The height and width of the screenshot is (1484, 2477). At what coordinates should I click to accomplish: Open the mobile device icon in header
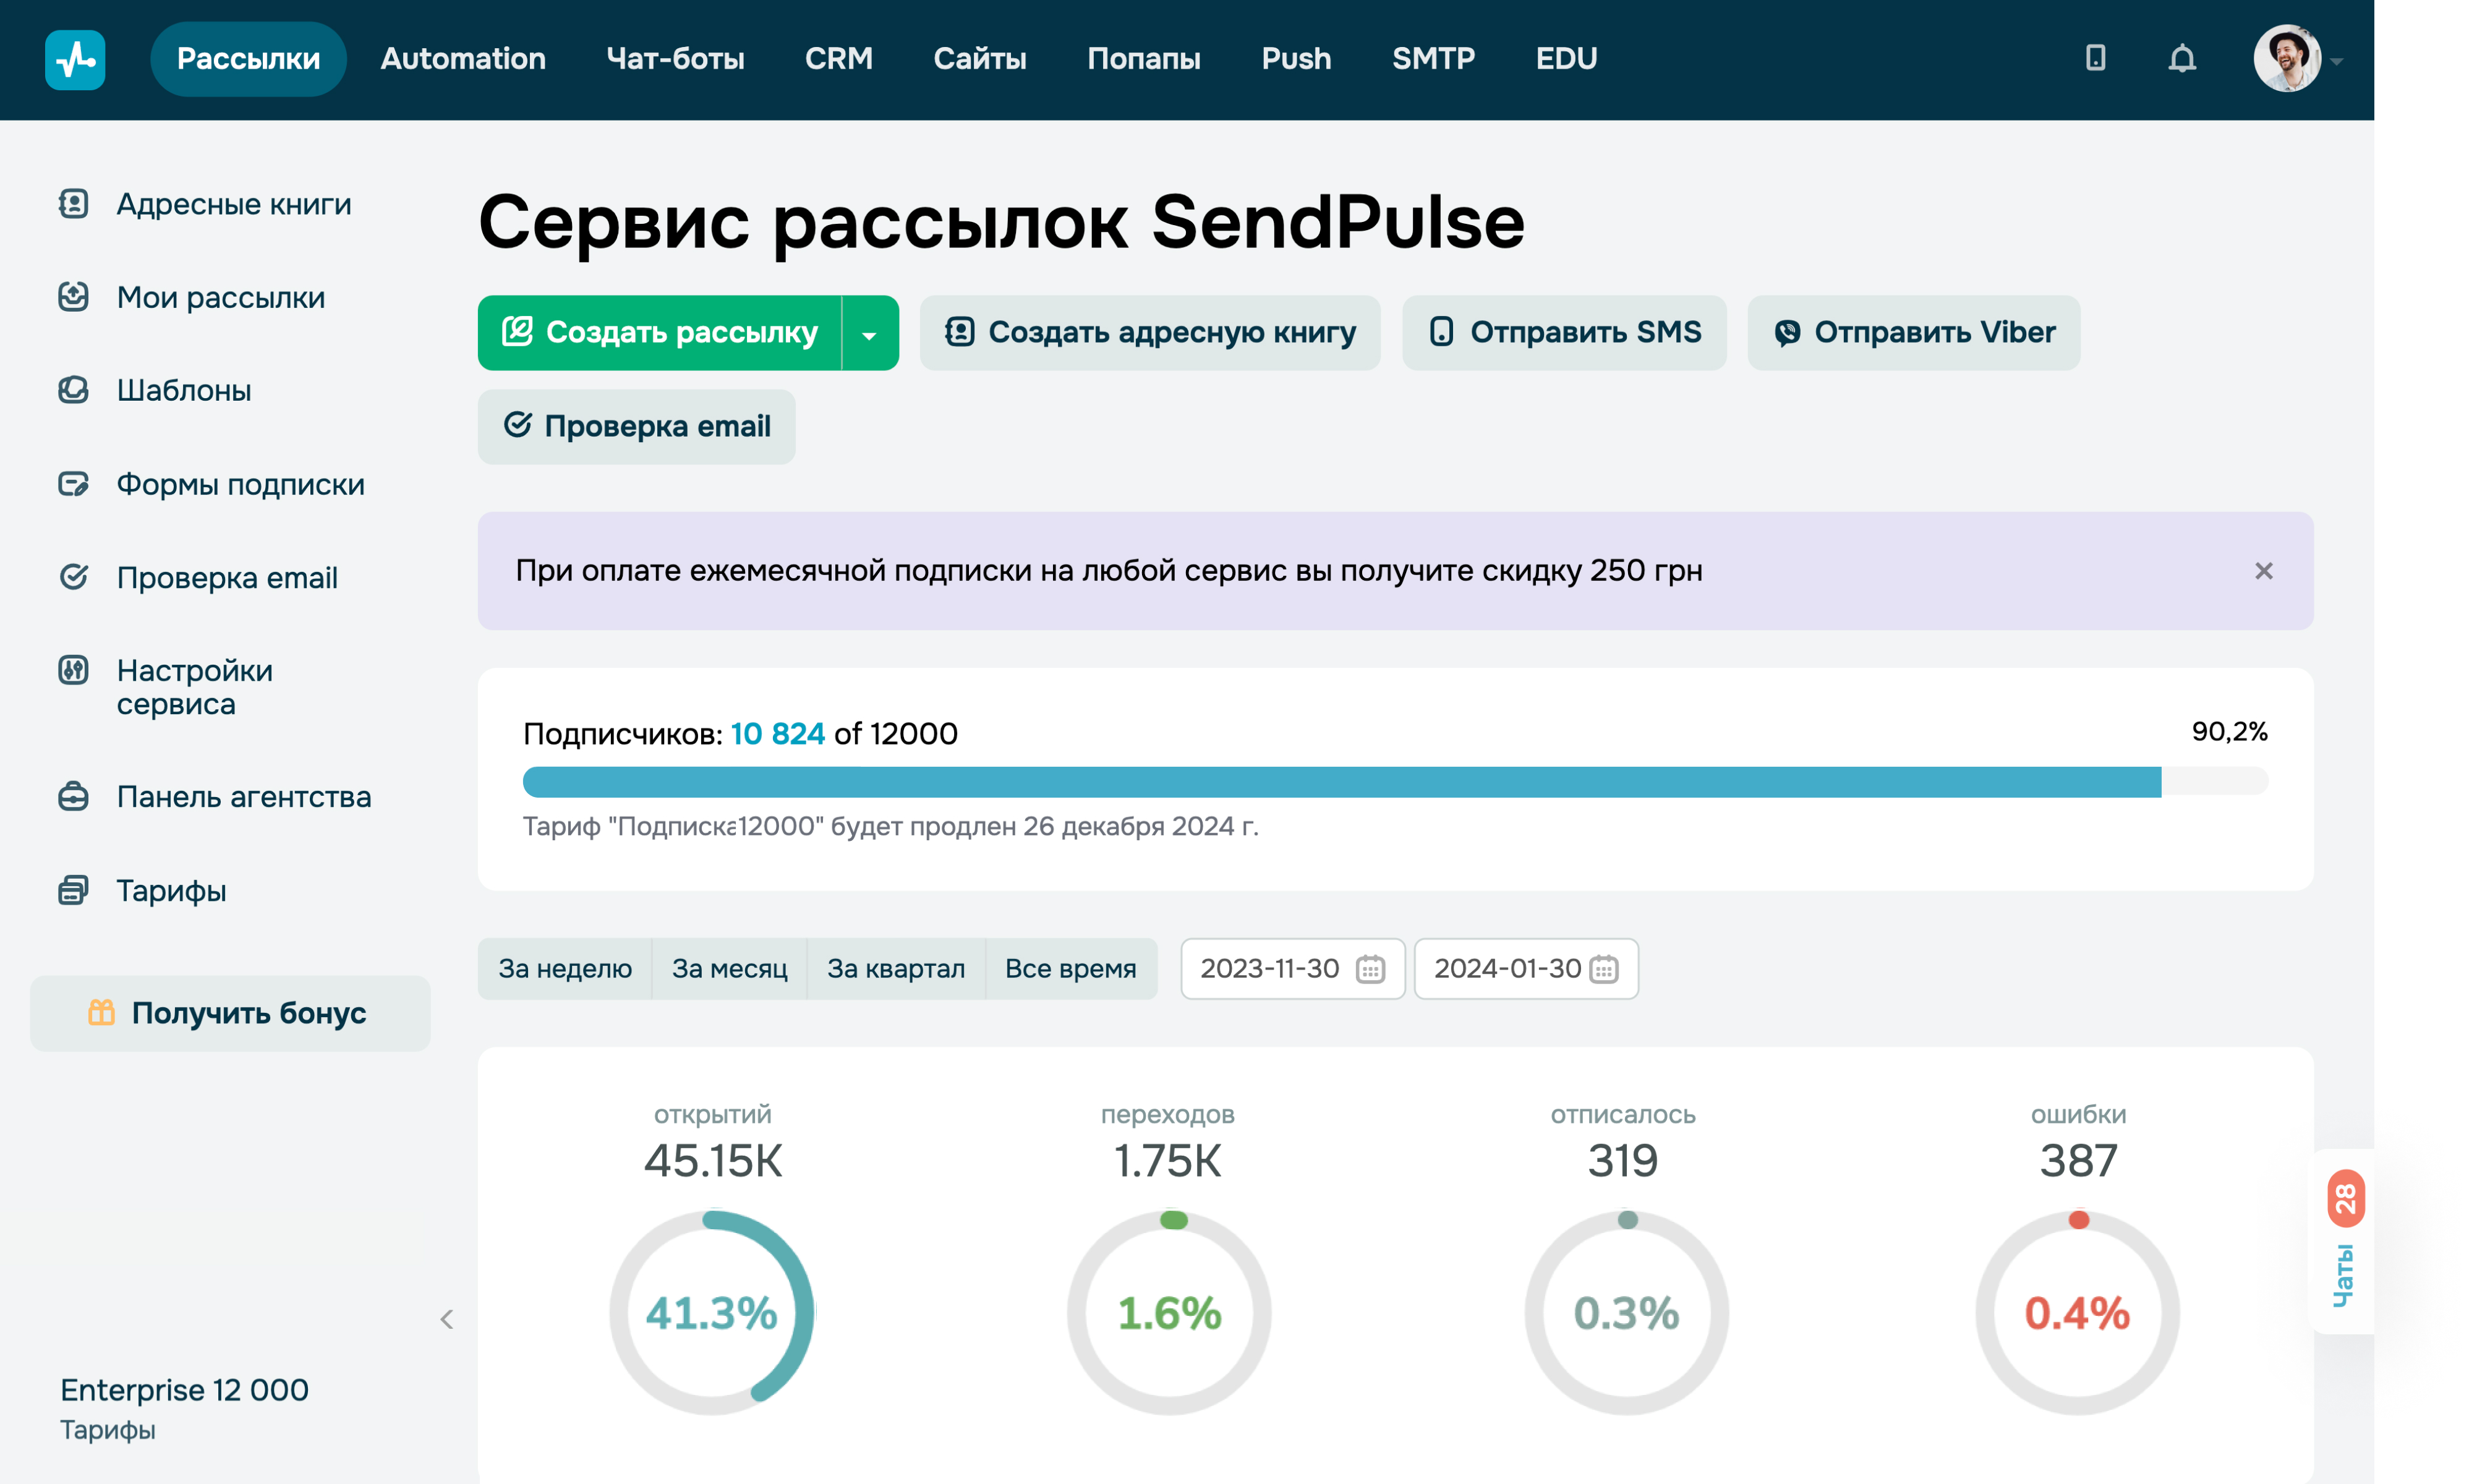click(2095, 58)
